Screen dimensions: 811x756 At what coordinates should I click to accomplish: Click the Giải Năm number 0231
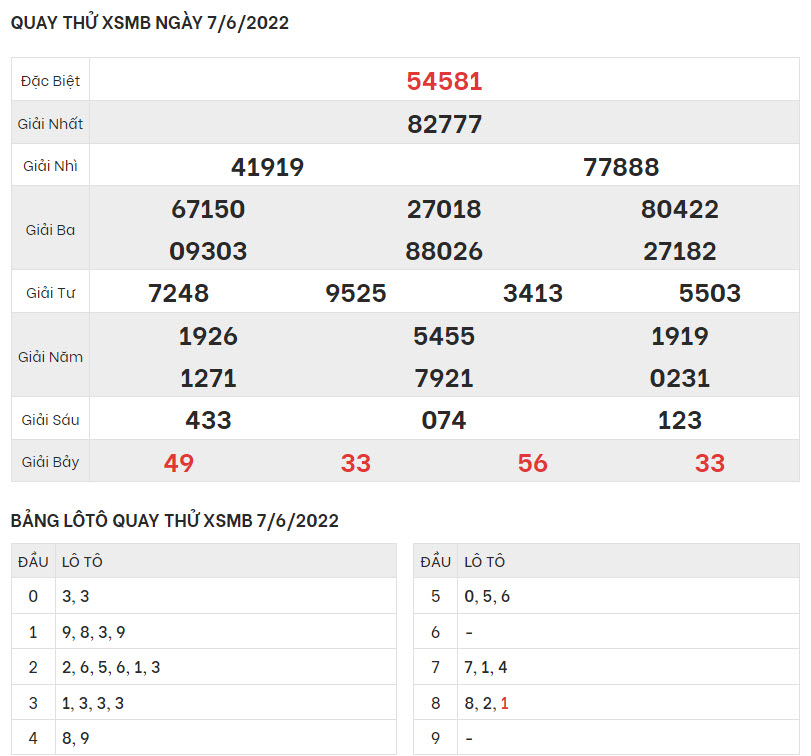[x=680, y=379]
